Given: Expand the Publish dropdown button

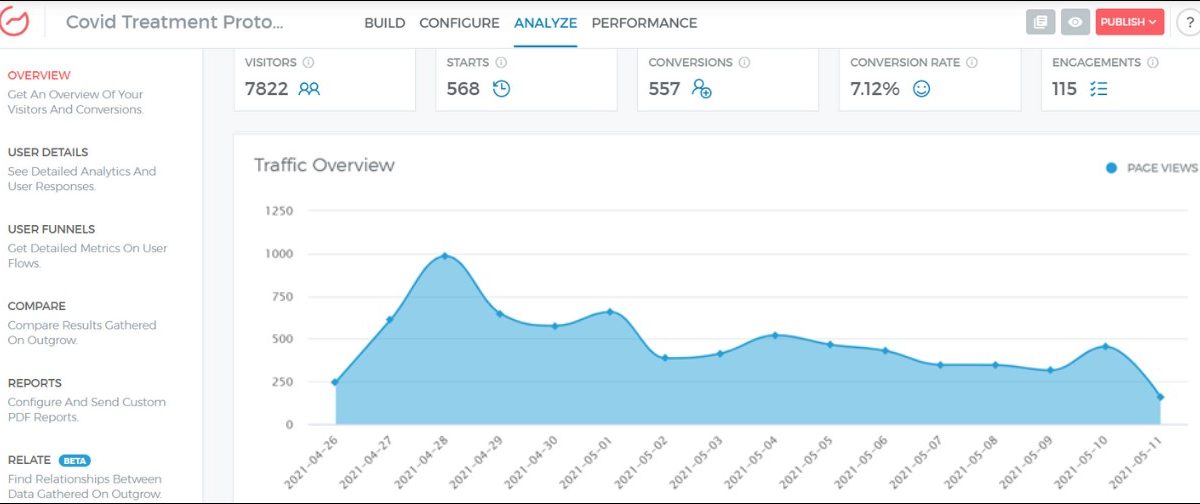Looking at the screenshot, I should (1129, 22).
